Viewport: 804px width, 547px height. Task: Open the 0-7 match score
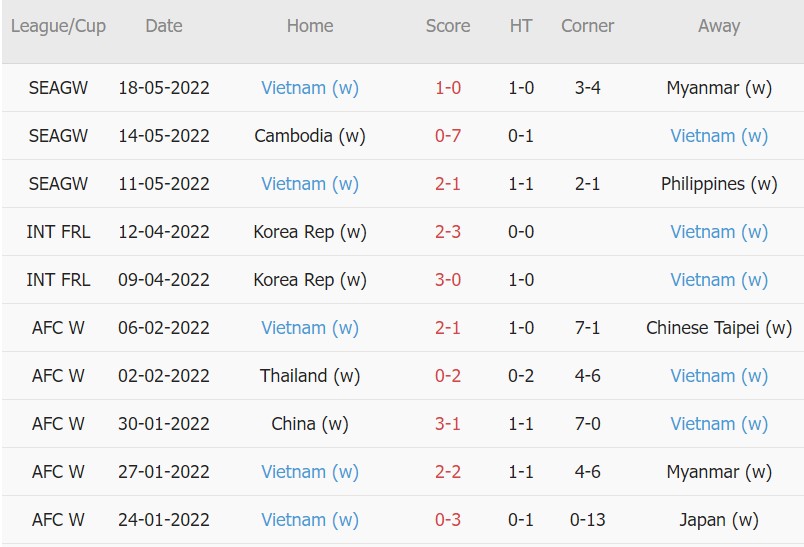coord(447,136)
